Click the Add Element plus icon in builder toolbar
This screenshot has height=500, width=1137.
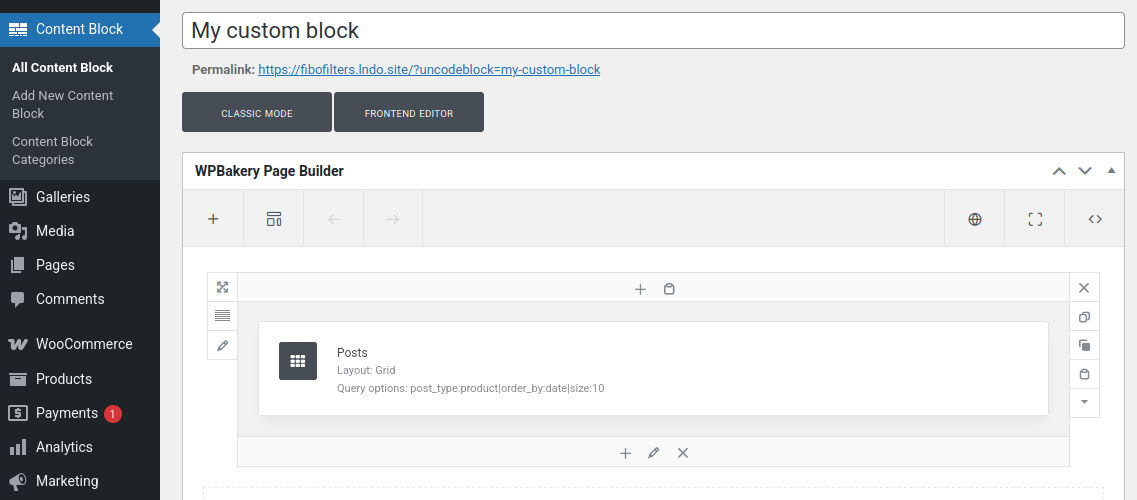(213, 219)
